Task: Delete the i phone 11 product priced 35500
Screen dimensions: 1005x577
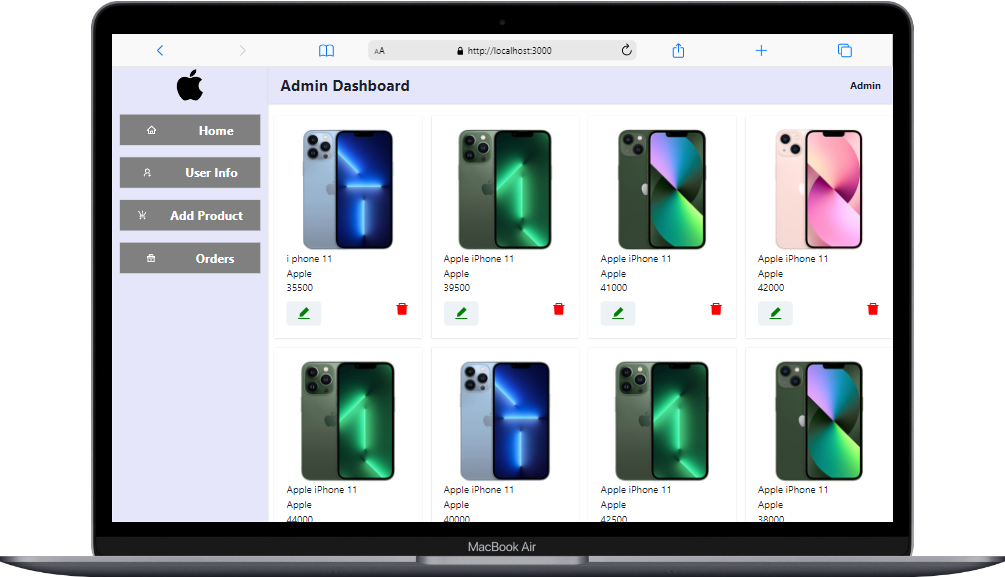Action: coord(402,309)
